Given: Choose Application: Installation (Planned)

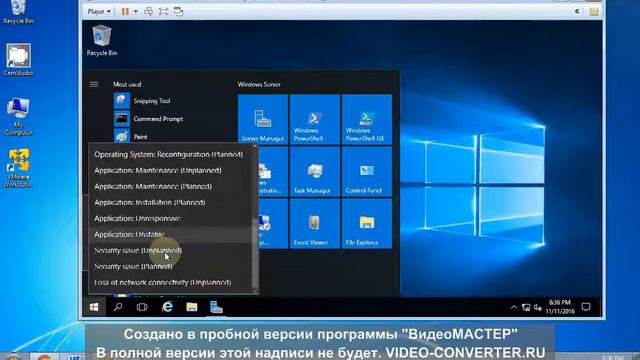Looking at the screenshot, I should pos(170,202).
